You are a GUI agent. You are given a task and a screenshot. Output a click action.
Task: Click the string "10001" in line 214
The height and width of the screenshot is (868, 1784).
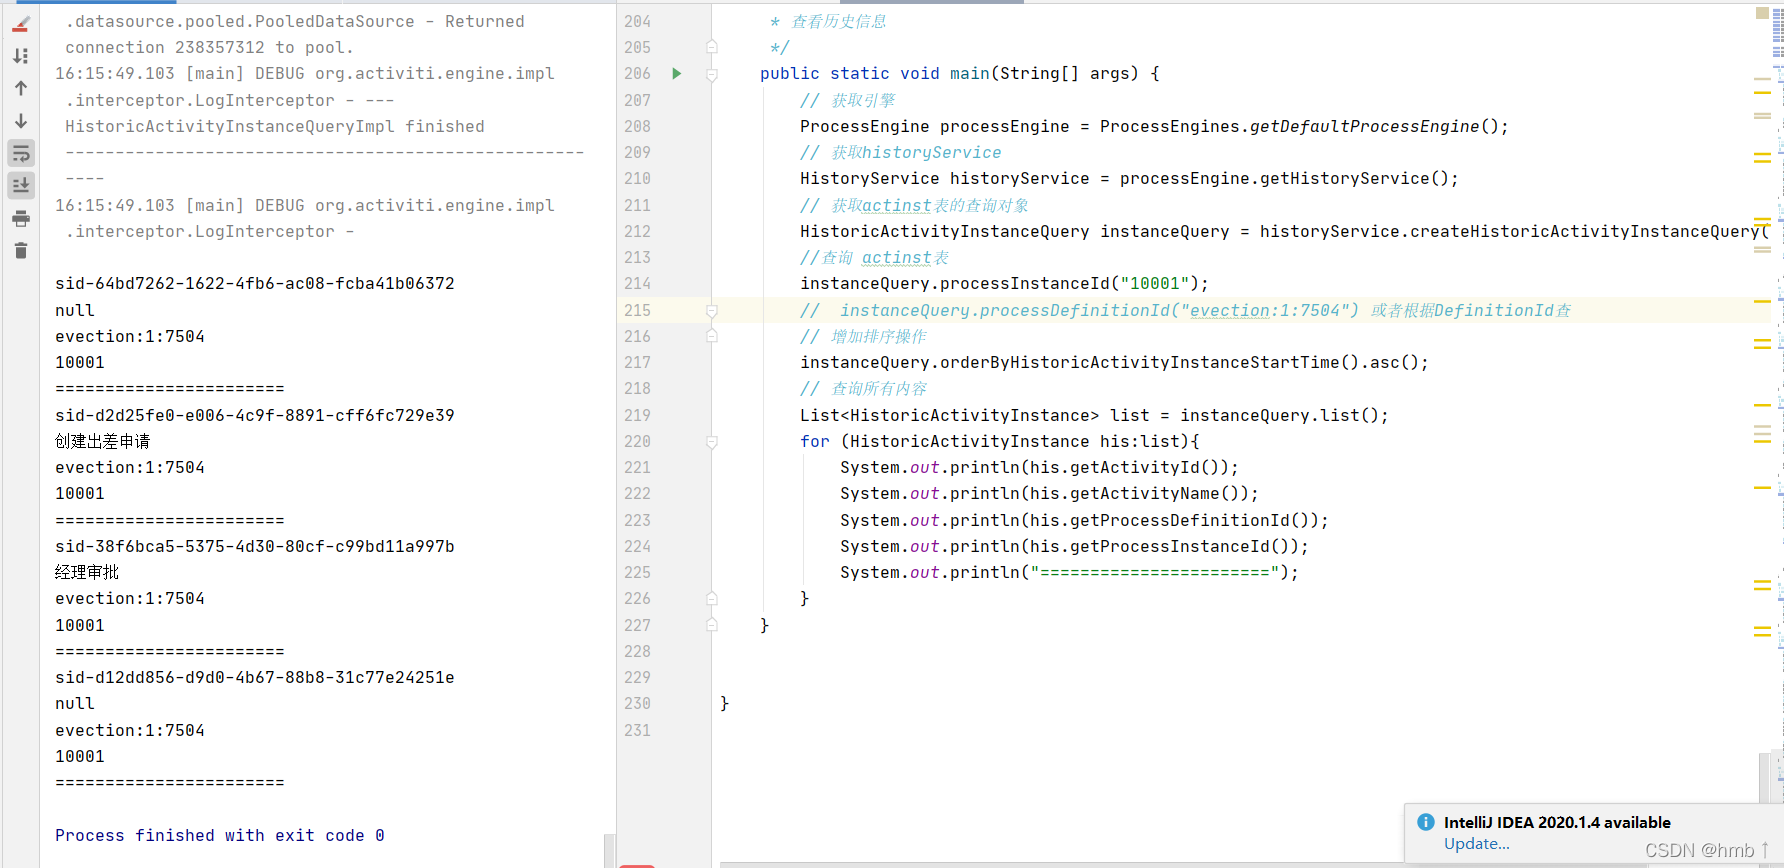click(x=1155, y=284)
